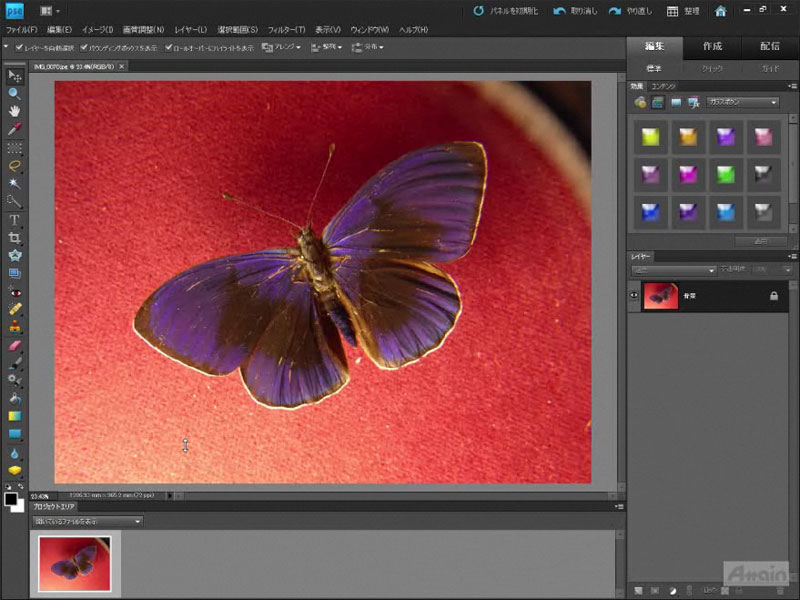Screen dimensions: 800x600
Task: Activate the Crop tool
Action: 14,237
